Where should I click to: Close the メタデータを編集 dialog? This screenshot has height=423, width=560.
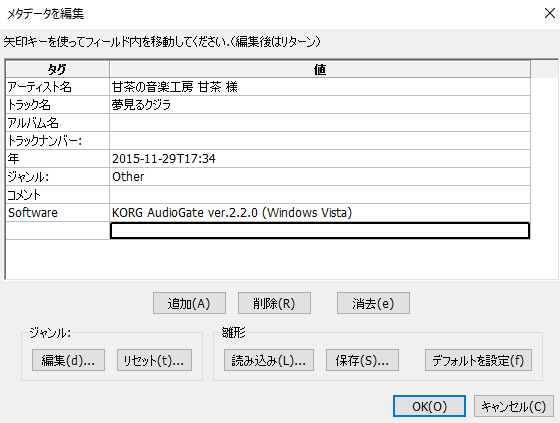point(550,13)
